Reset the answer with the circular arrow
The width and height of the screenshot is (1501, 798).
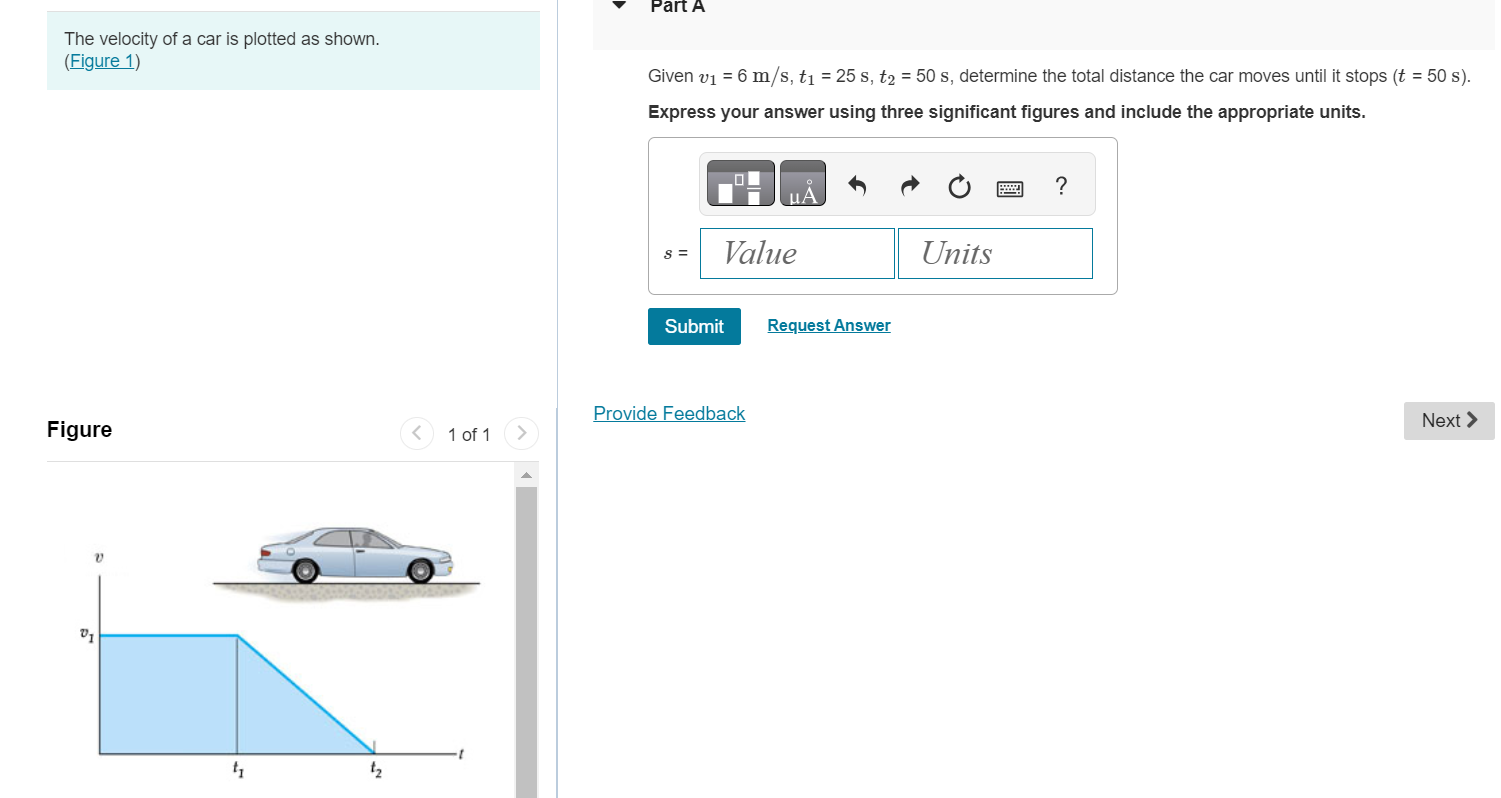(958, 186)
